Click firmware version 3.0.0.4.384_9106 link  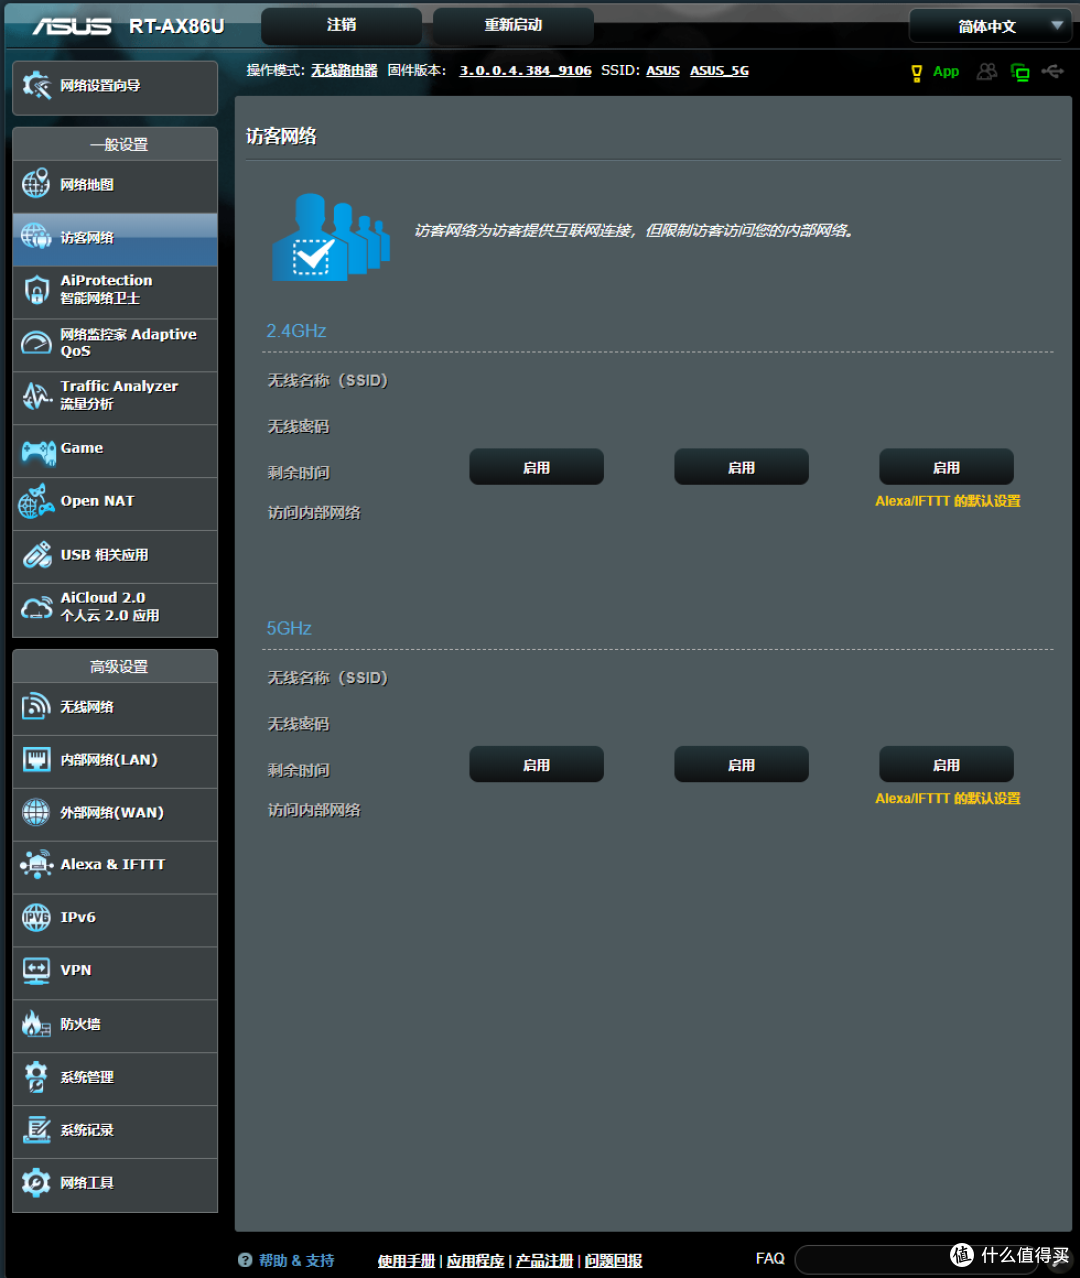[x=525, y=71]
